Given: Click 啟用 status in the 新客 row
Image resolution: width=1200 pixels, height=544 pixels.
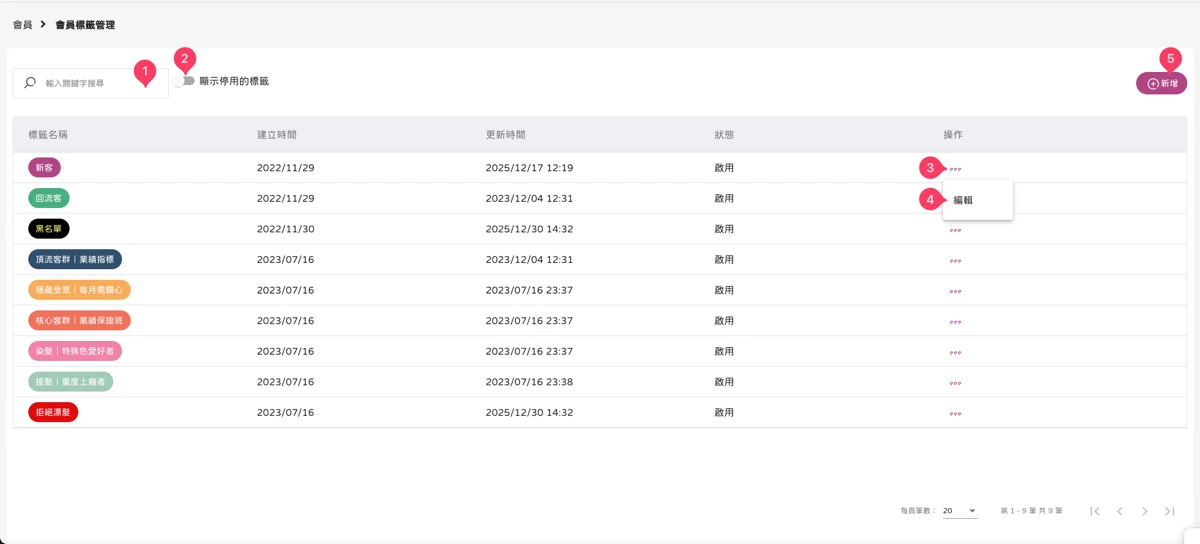Looking at the screenshot, I should coord(724,168).
